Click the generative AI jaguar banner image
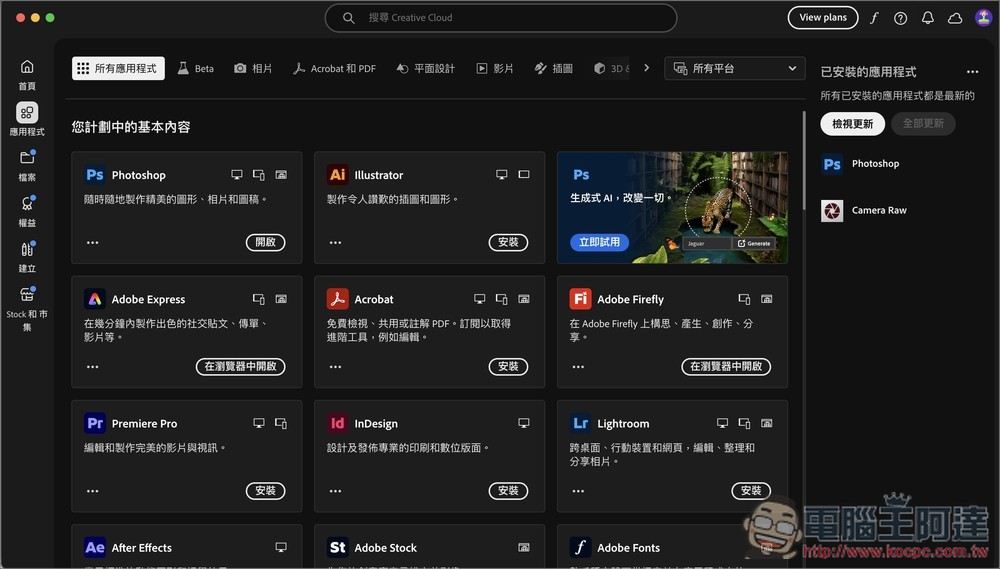1000x569 pixels. 672,207
